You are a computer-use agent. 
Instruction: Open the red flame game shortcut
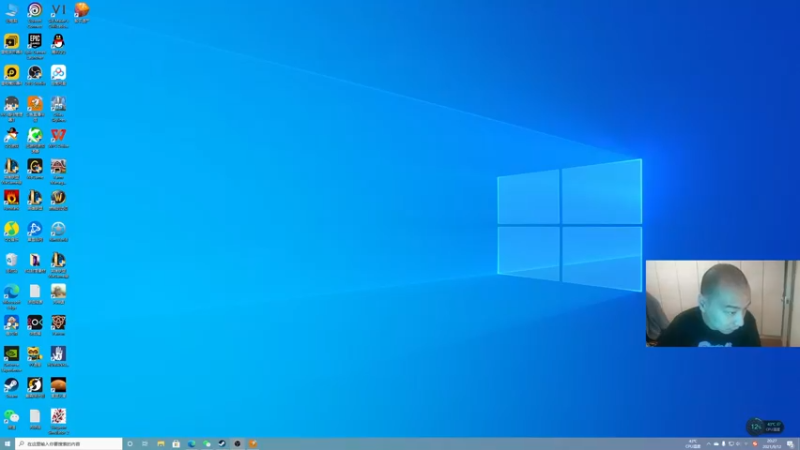click(x=11, y=200)
